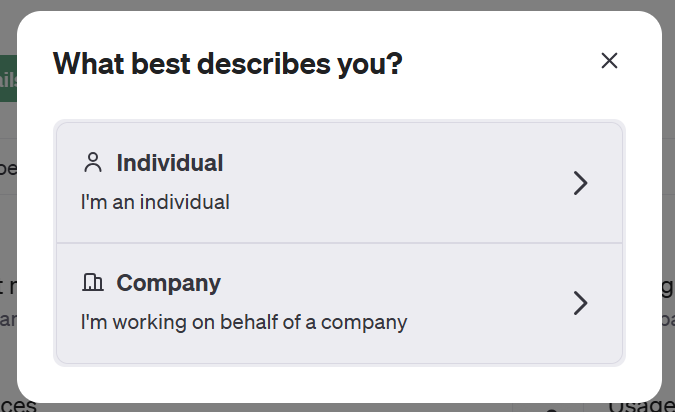Close the 'What best describes you?' dialog
Viewport: 675px width, 412px height.
pos(609,61)
